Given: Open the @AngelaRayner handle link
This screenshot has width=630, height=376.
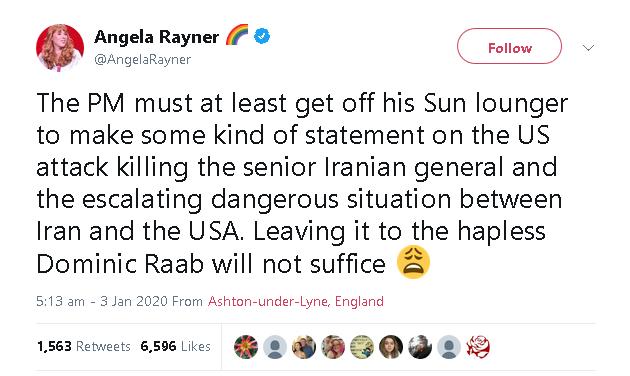Looking at the screenshot, I should [x=142, y=60].
